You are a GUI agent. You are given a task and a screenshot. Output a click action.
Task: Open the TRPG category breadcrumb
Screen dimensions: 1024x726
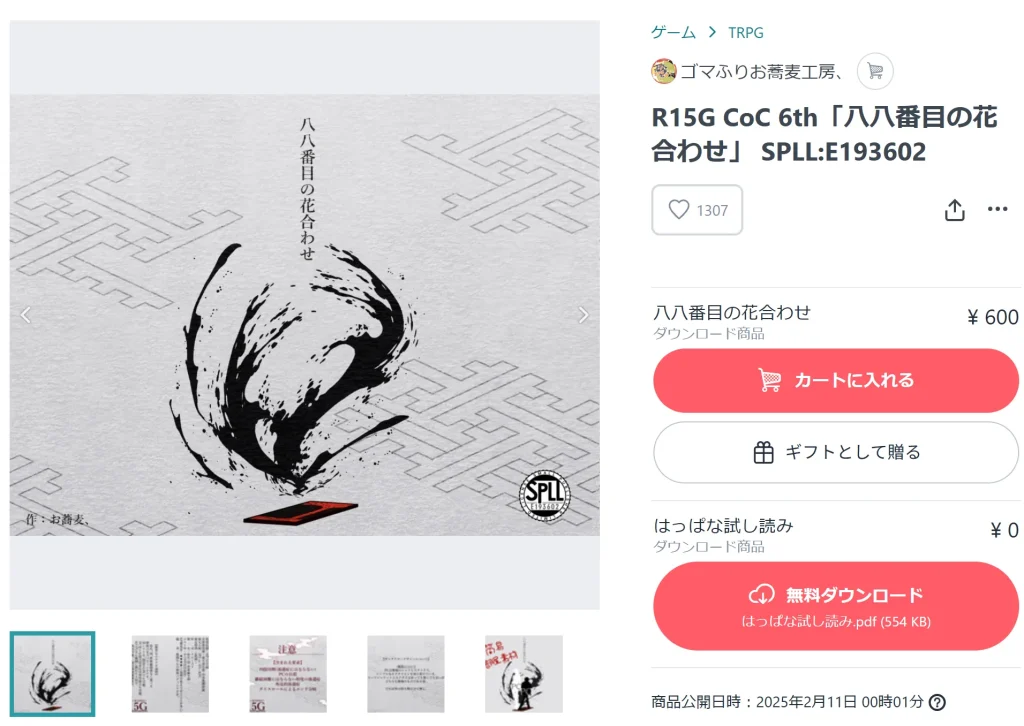click(746, 33)
